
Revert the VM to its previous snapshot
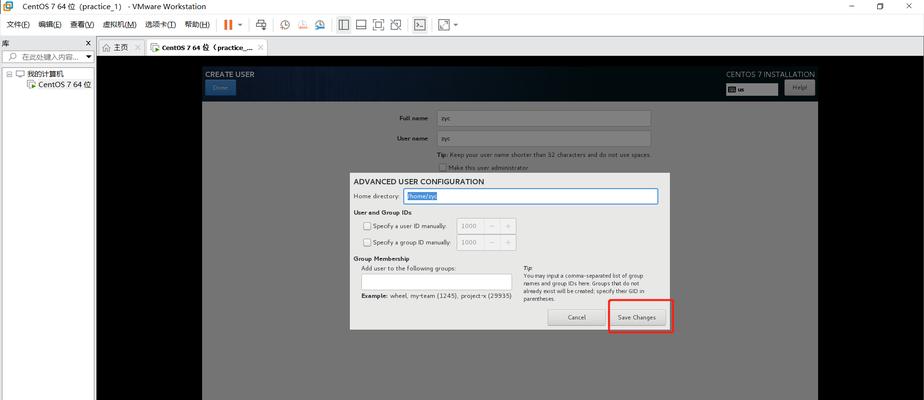pos(302,25)
